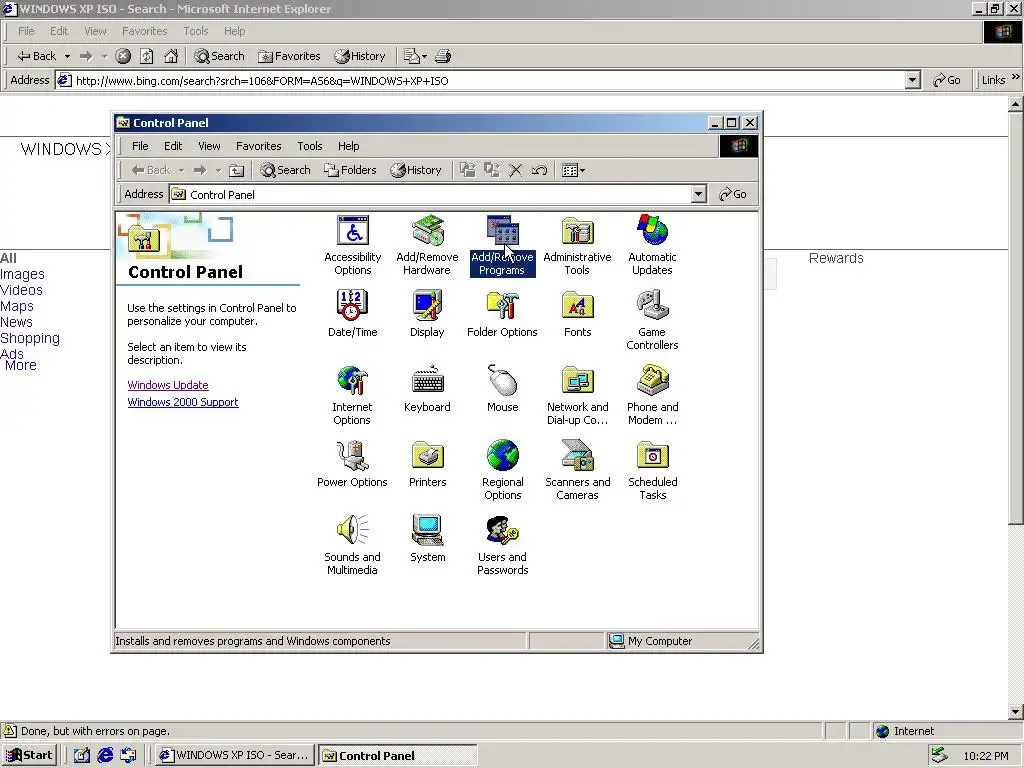Viewport: 1024px width, 768px height.
Task: Open the Mouse icon
Action: coord(502,389)
